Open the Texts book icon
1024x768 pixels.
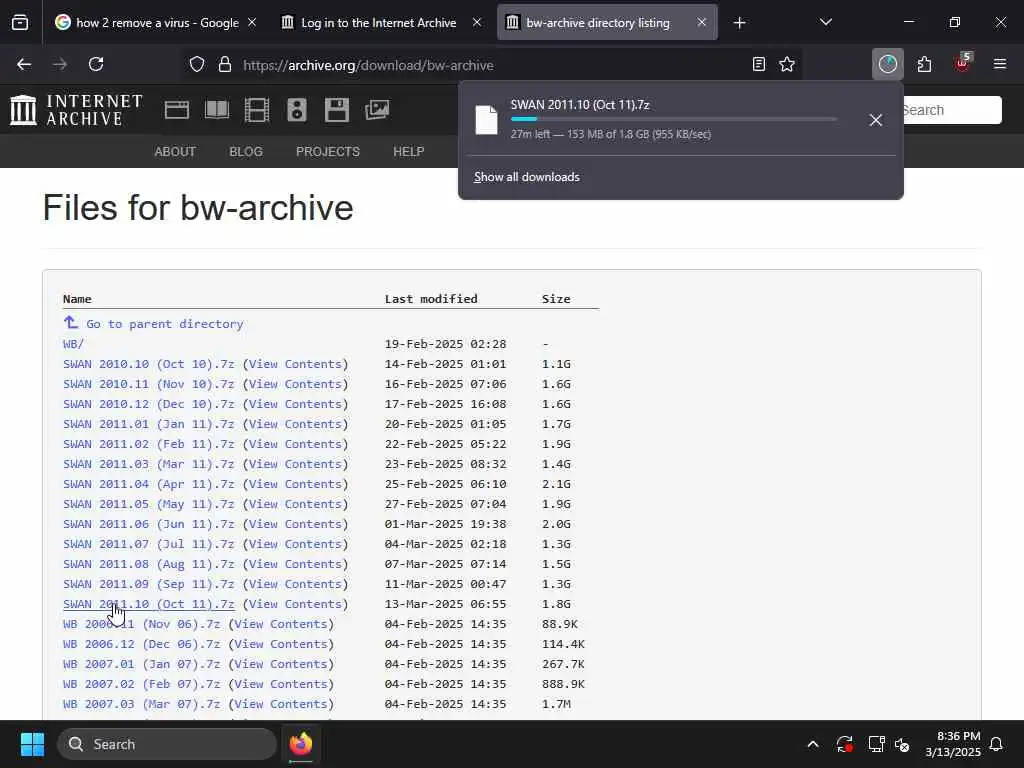tap(217, 110)
